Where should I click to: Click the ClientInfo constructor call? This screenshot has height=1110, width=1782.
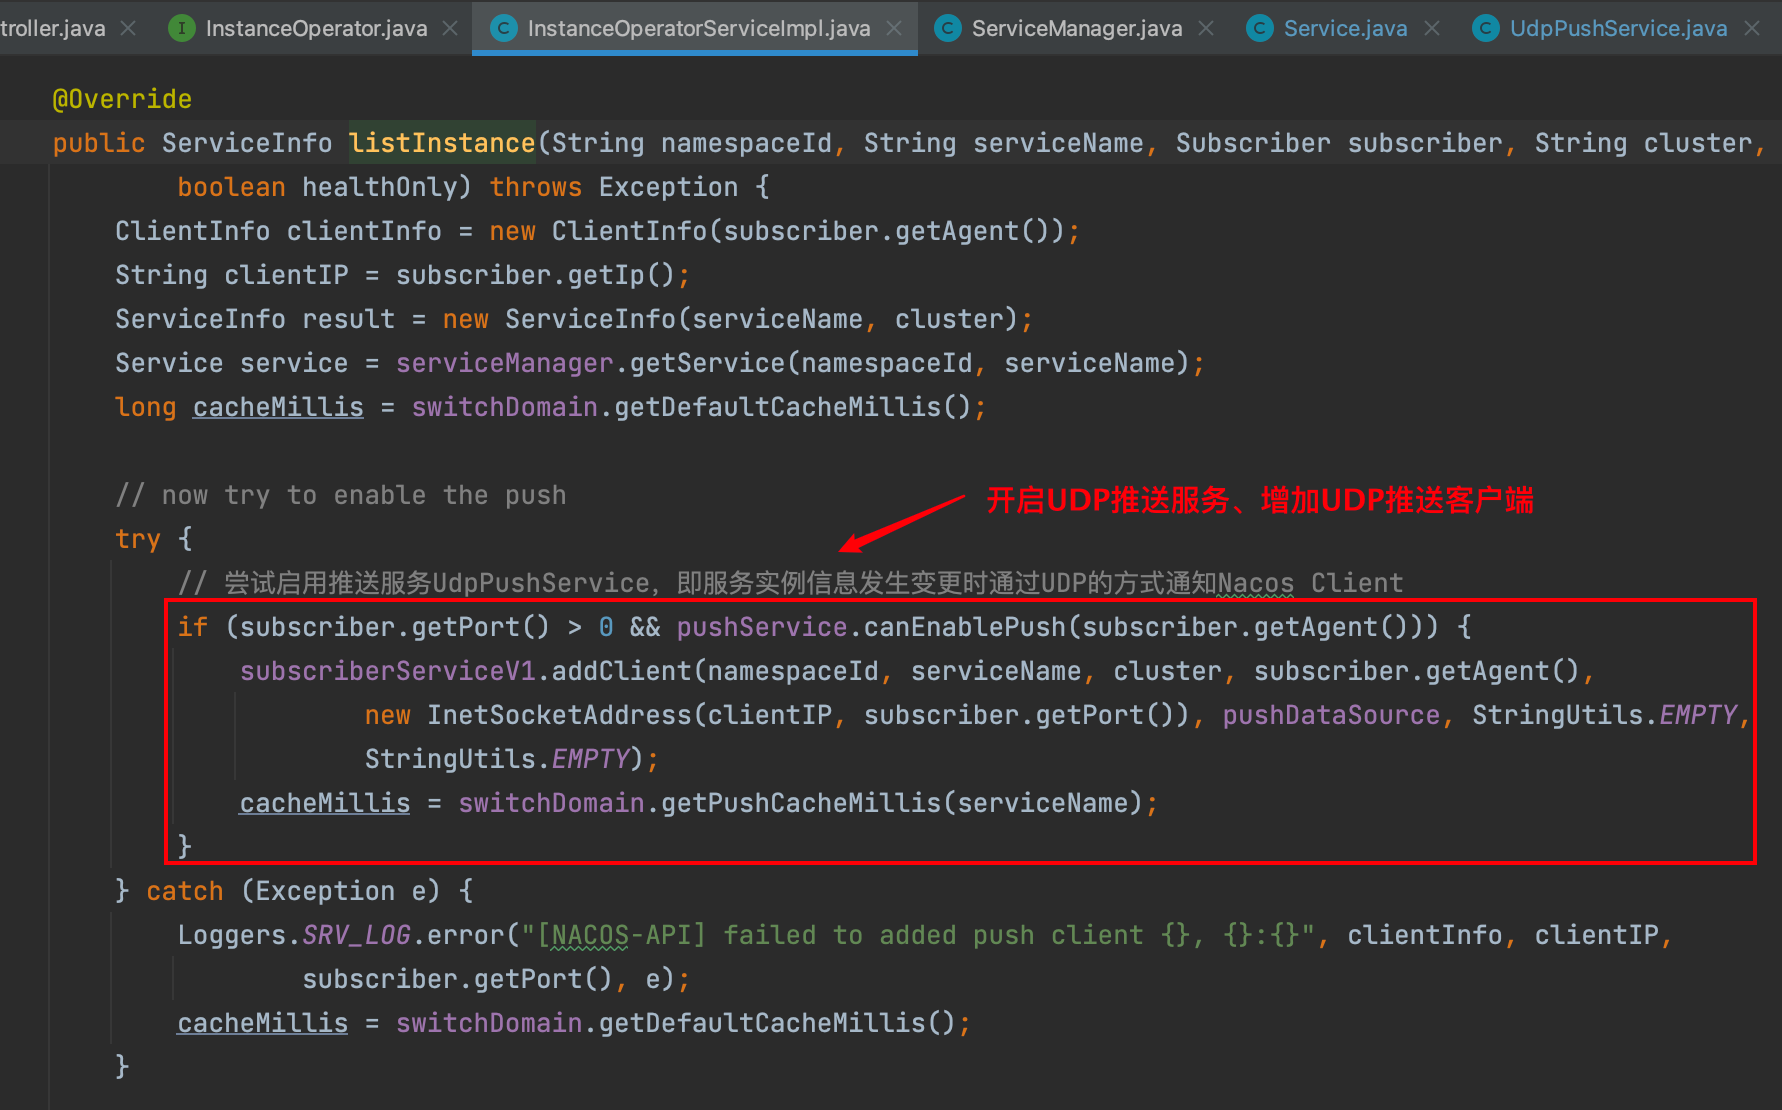tap(629, 231)
